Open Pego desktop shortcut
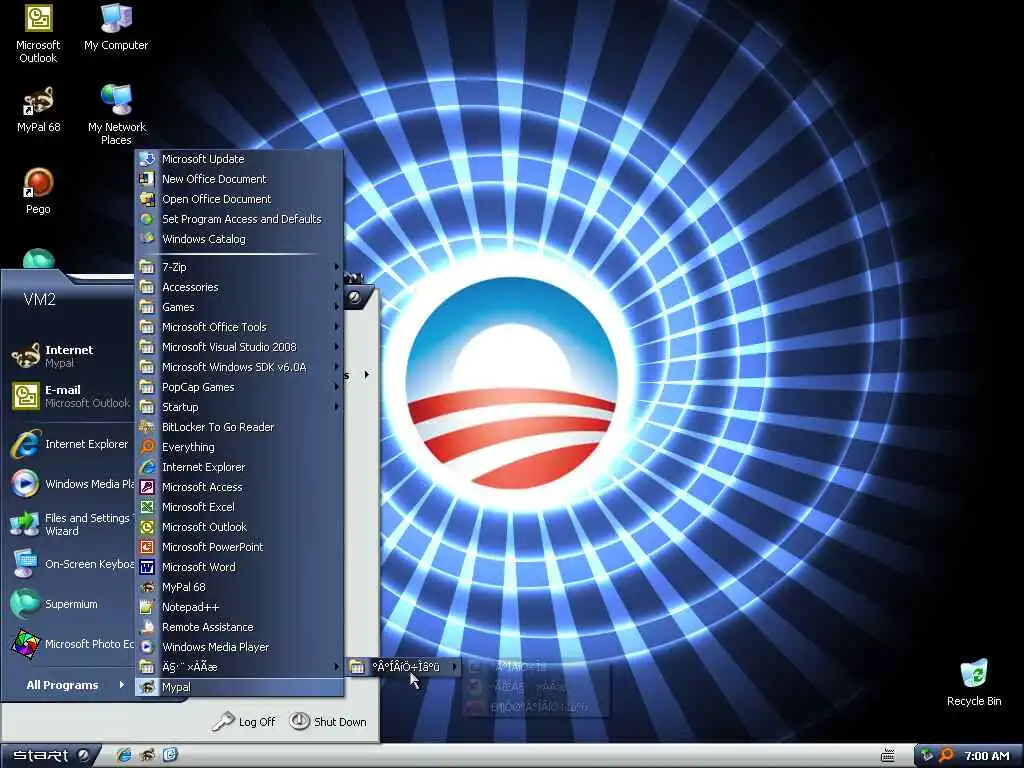This screenshot has height=768, width=1024. [38, 191]
